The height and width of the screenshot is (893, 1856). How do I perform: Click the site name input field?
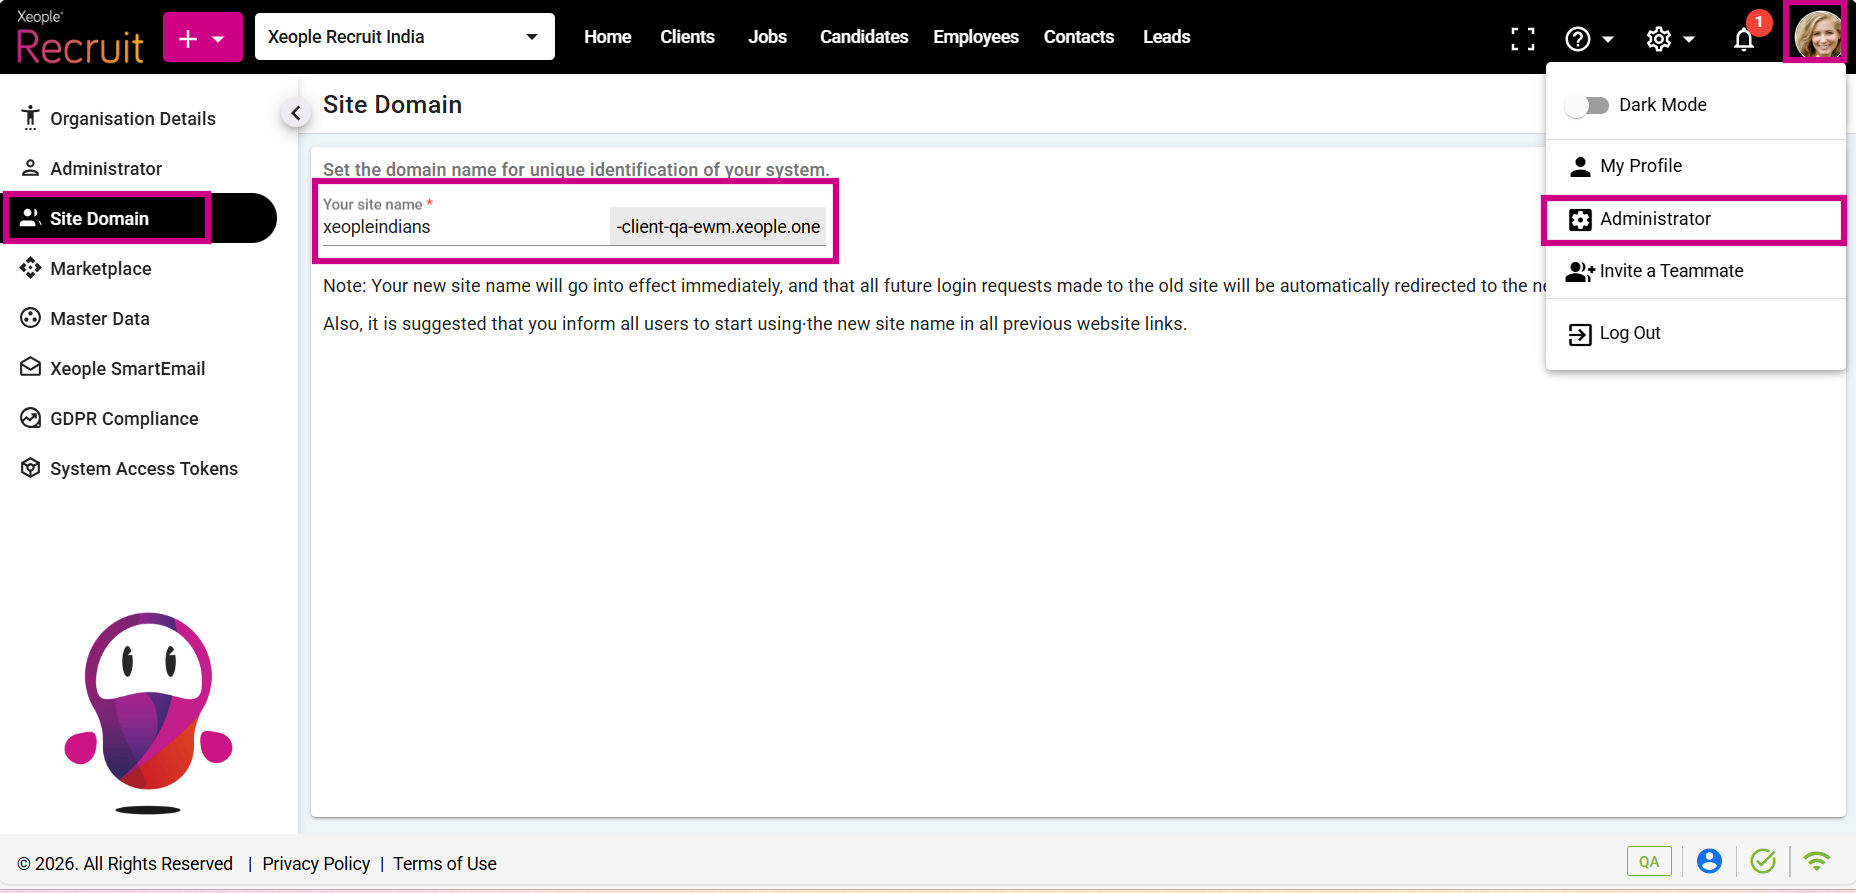click(462, 227)
